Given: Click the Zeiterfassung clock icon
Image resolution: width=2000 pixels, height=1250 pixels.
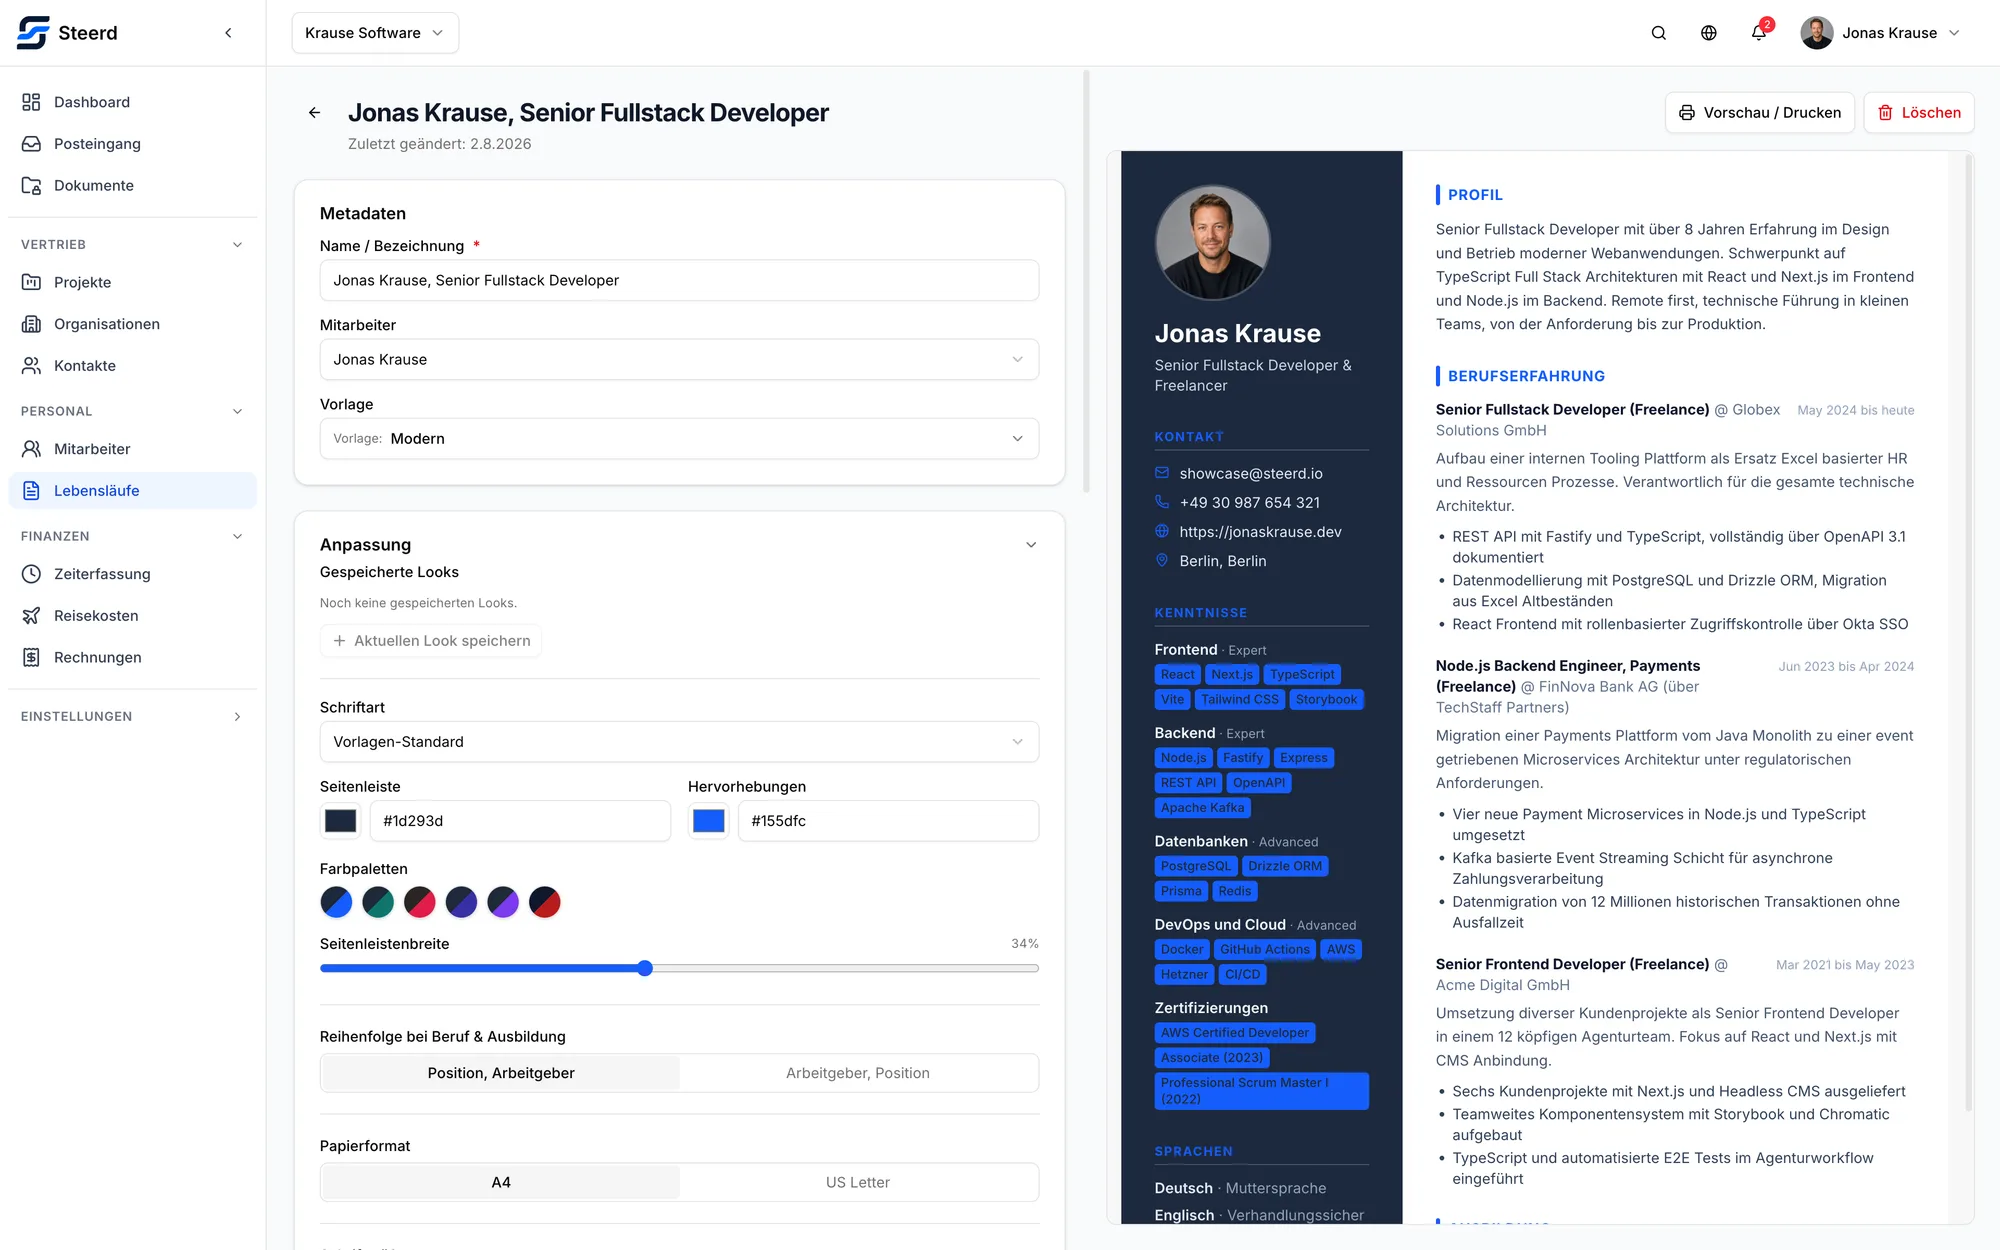Looking at the screenshot, I should 32,574.
